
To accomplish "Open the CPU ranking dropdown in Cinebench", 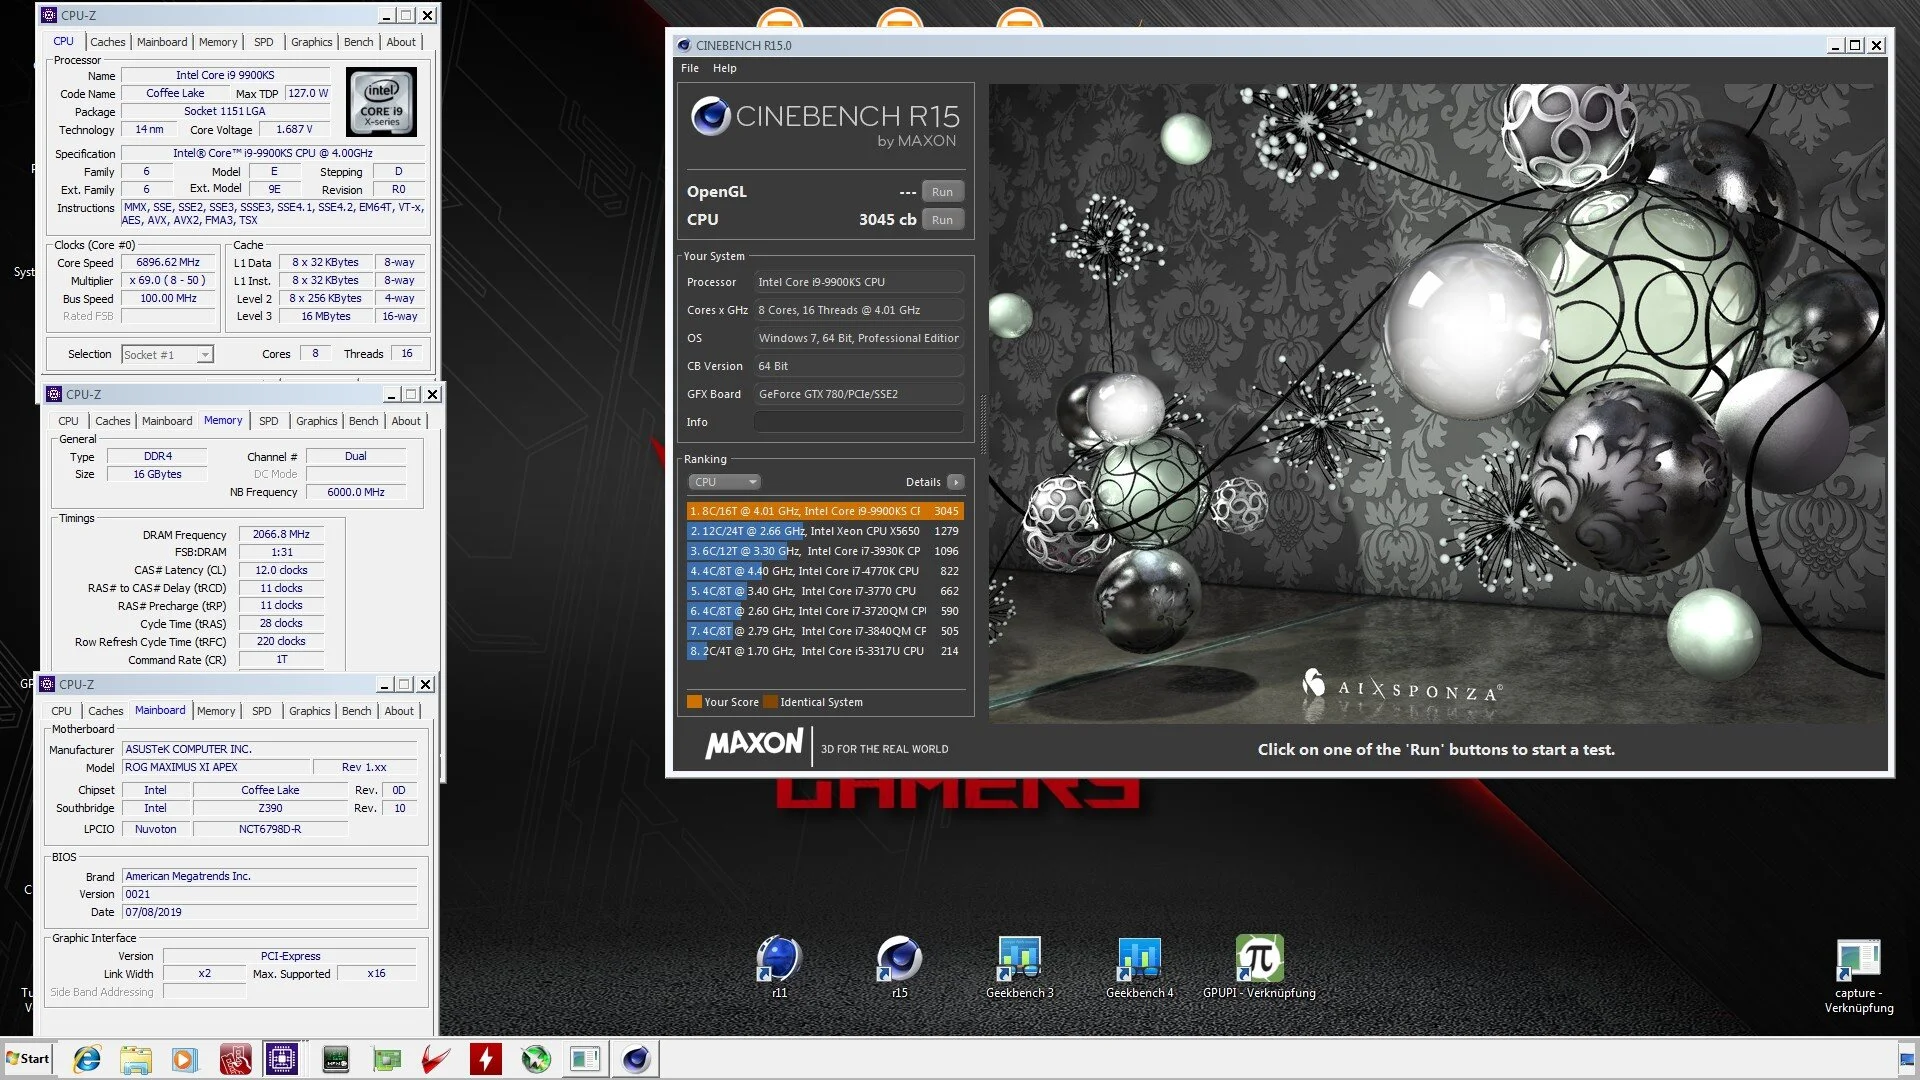I will point(724,482).
